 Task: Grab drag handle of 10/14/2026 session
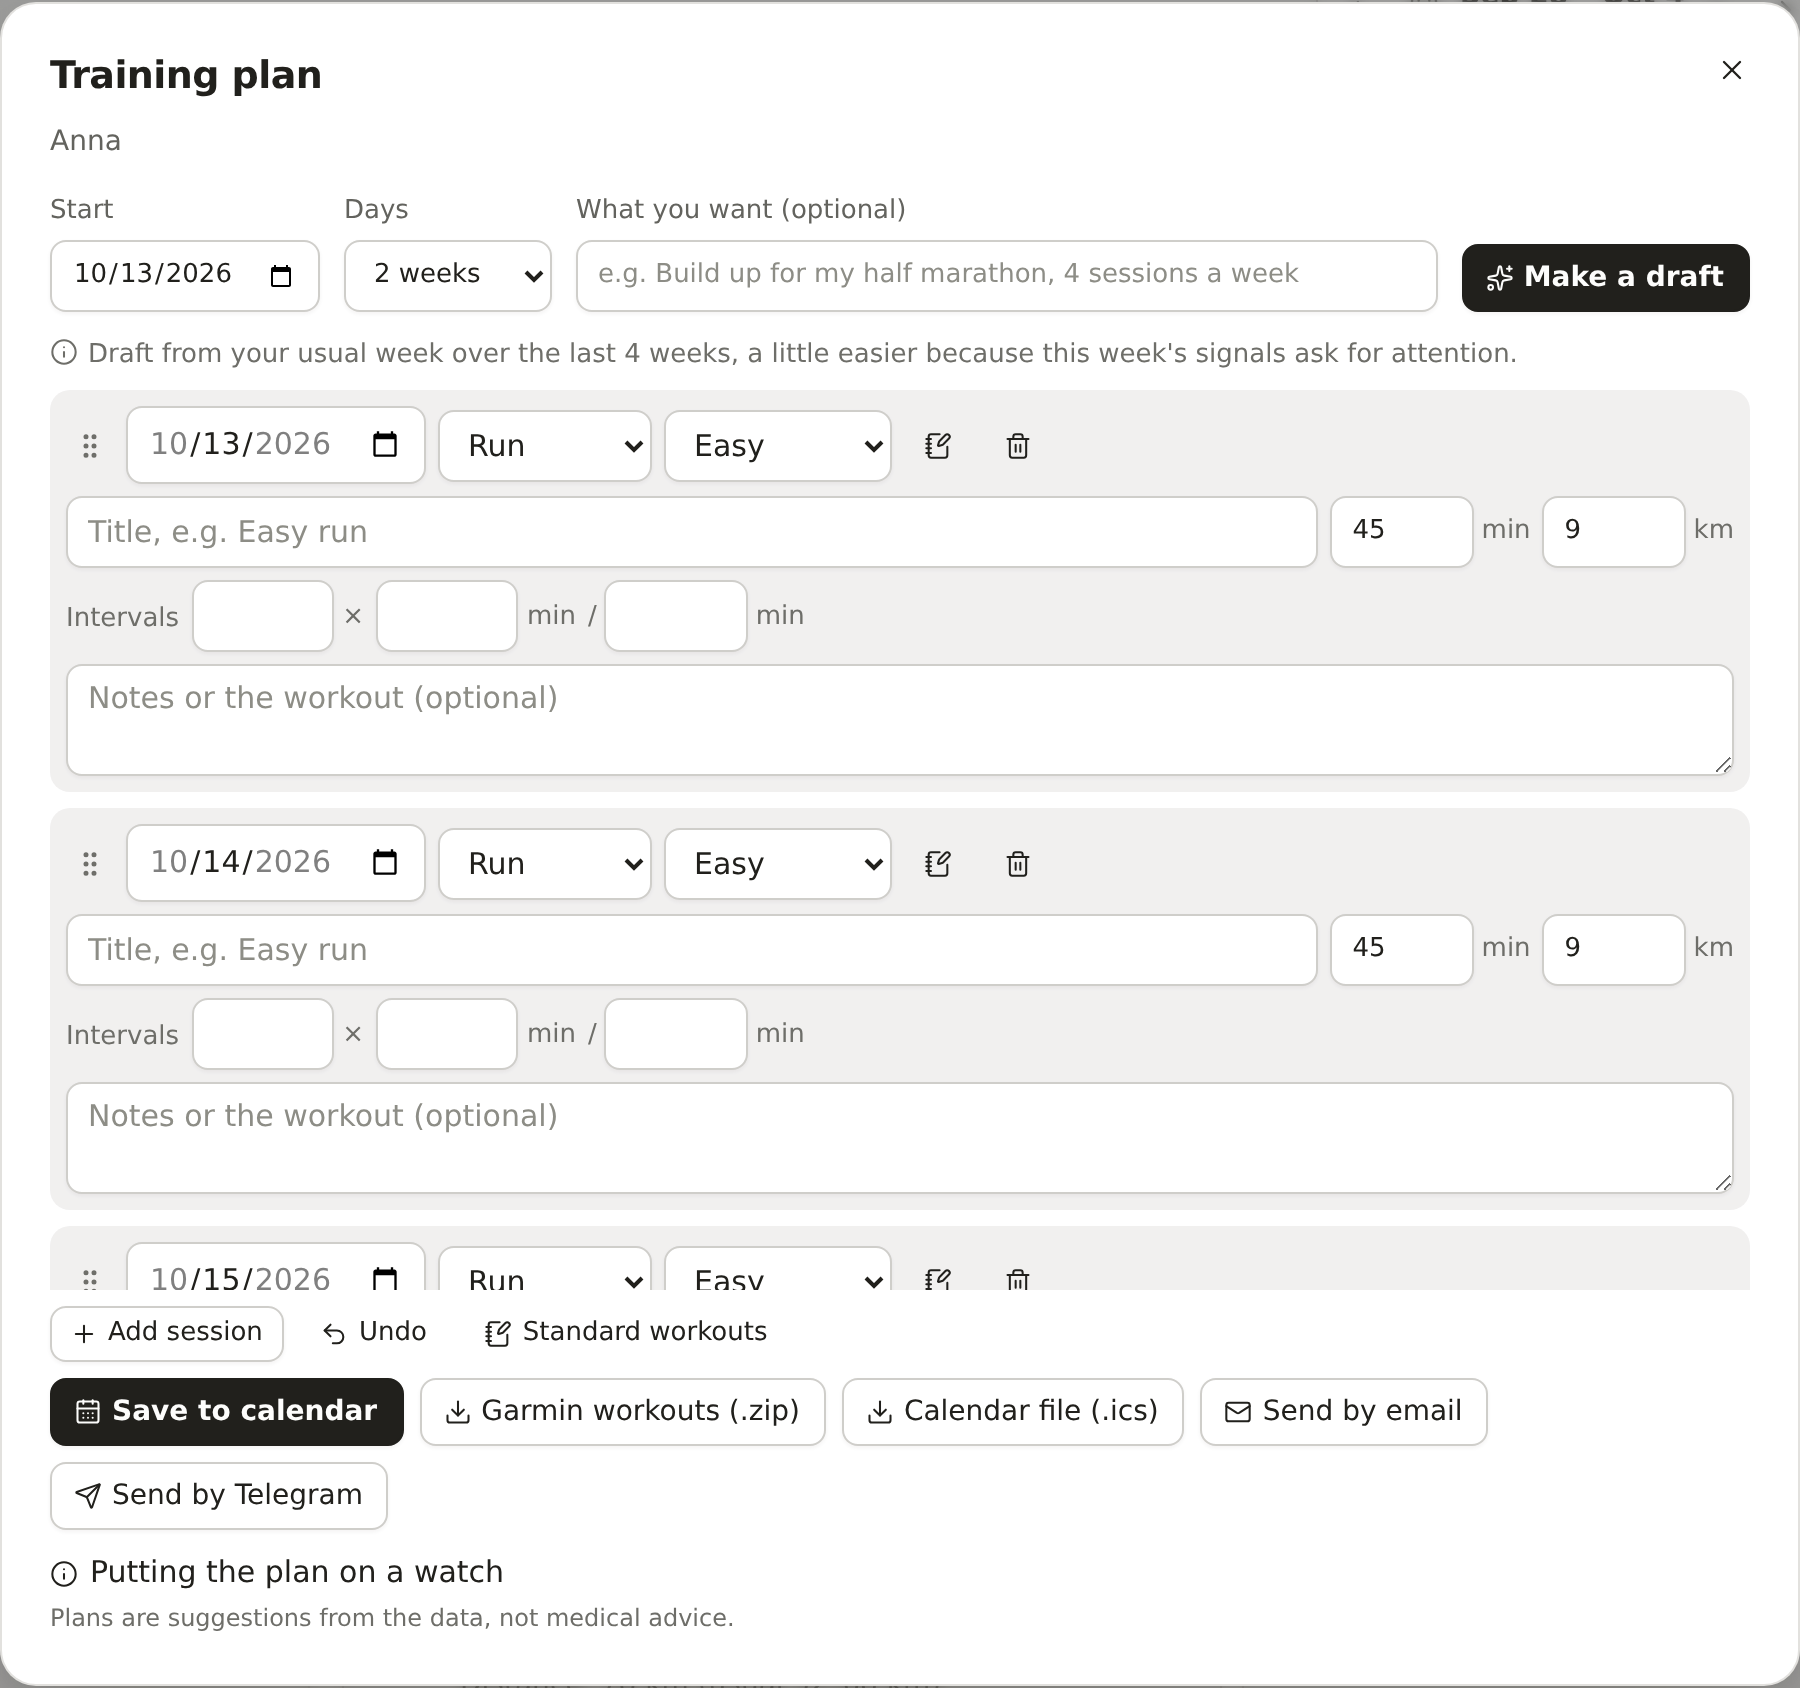tap(90, 864)
